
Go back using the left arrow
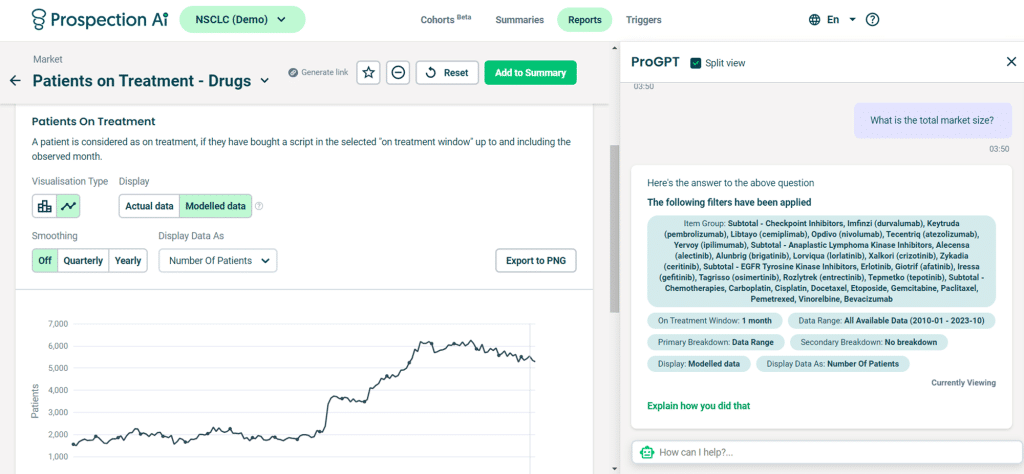point(15,81)
